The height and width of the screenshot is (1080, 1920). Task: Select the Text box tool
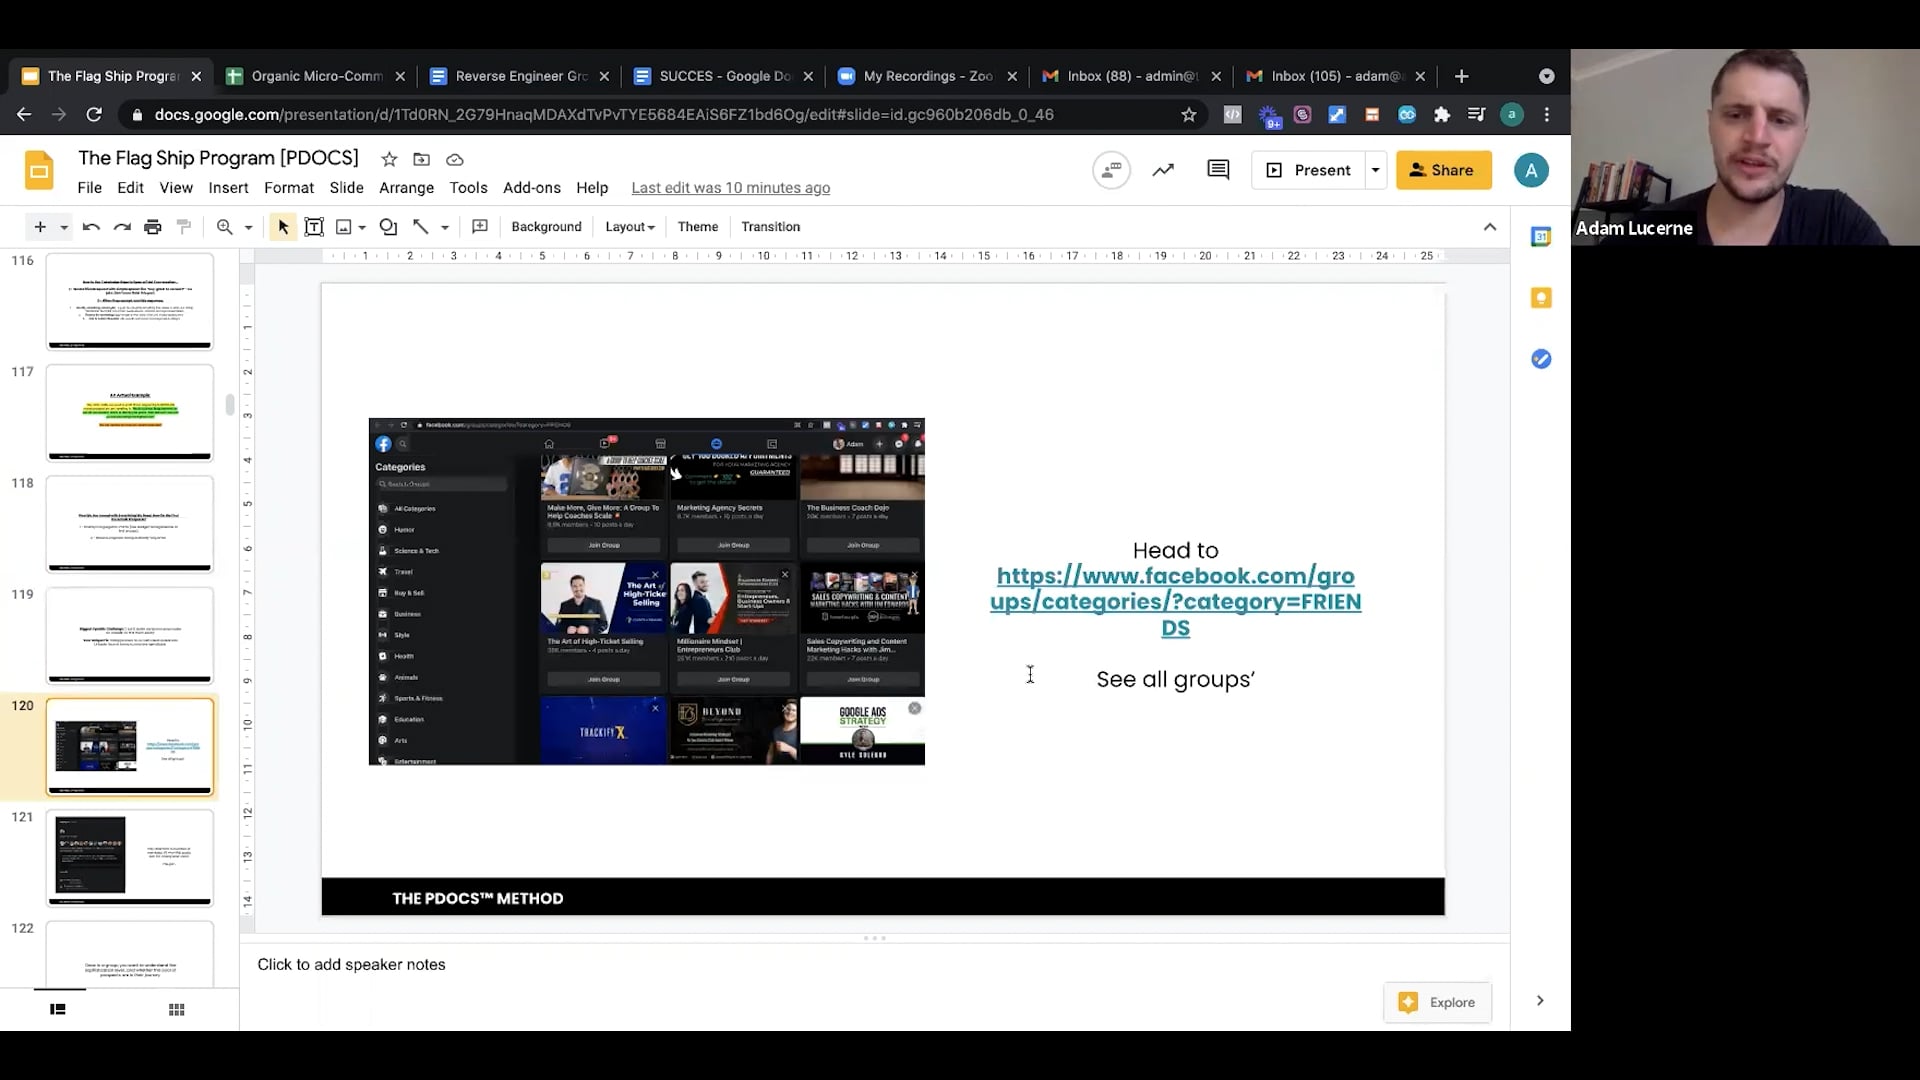pyautogui.click(x=314, y=227)
